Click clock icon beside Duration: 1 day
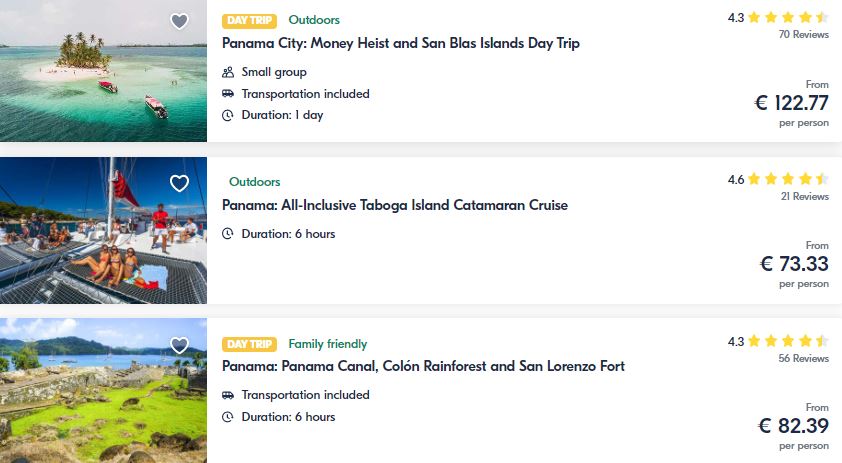Viewport: 842px width, 463px height. click(228, 115)
